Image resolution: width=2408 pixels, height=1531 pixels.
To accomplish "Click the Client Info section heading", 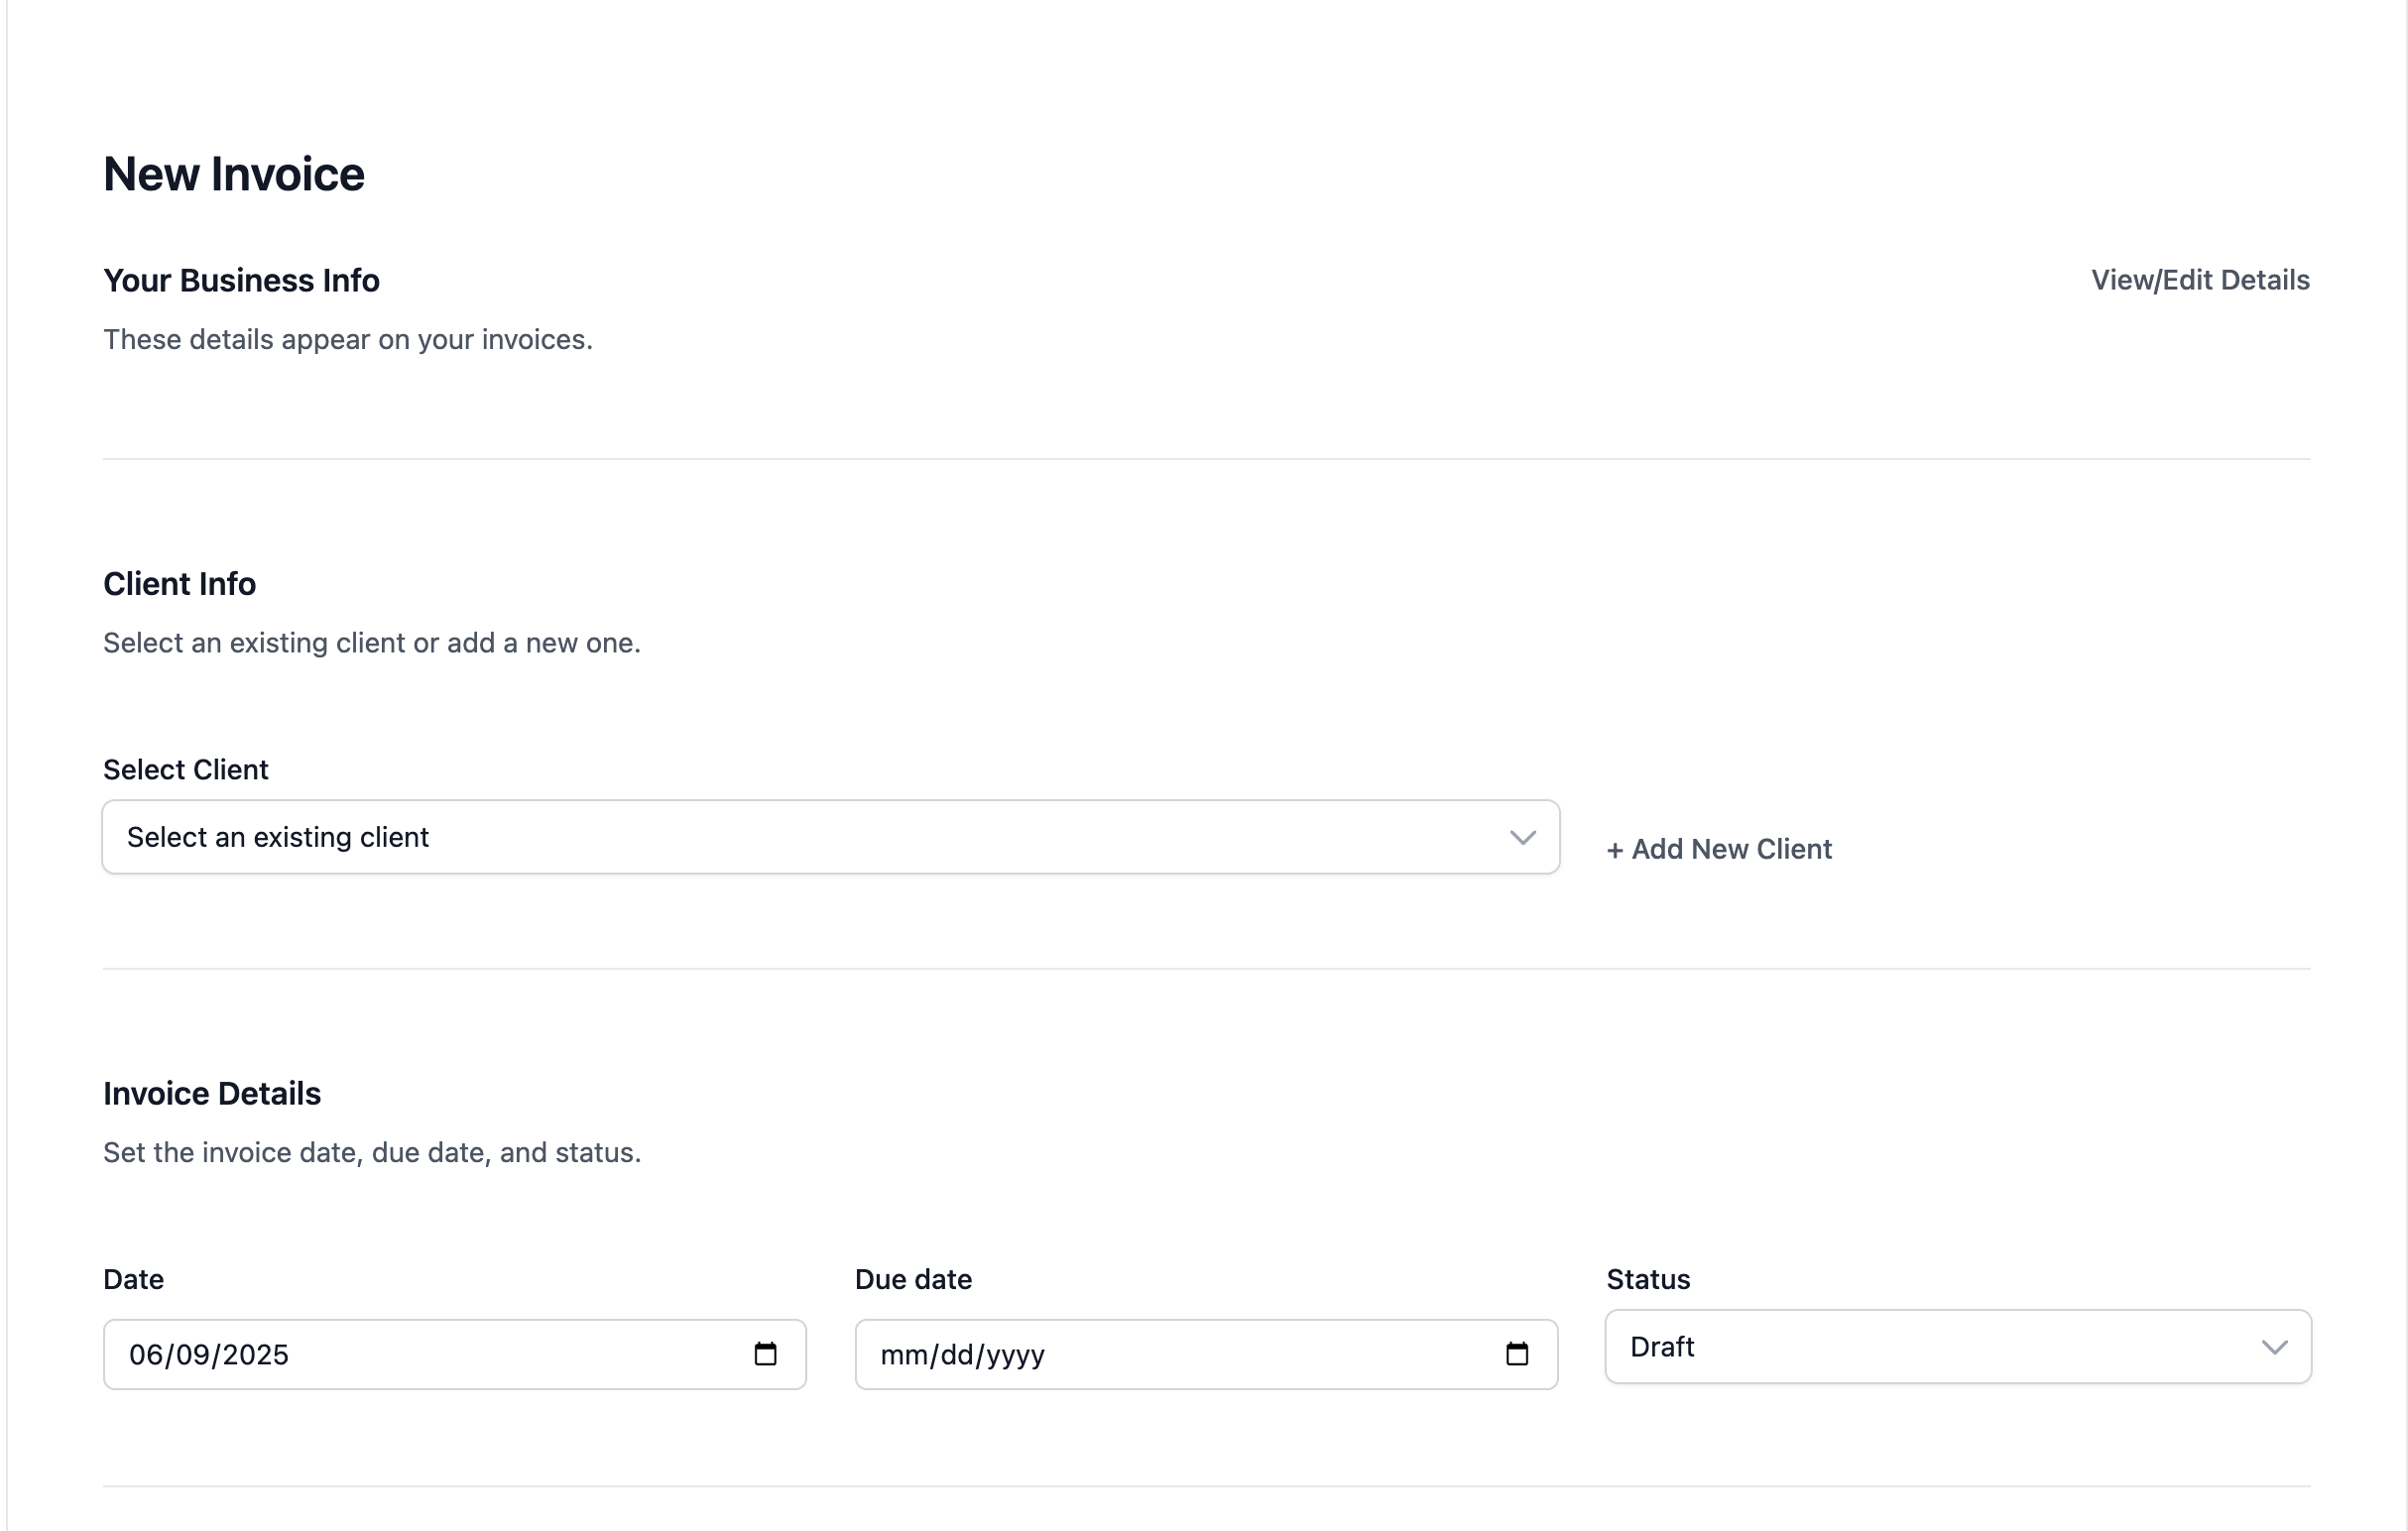I will (179, 584).
